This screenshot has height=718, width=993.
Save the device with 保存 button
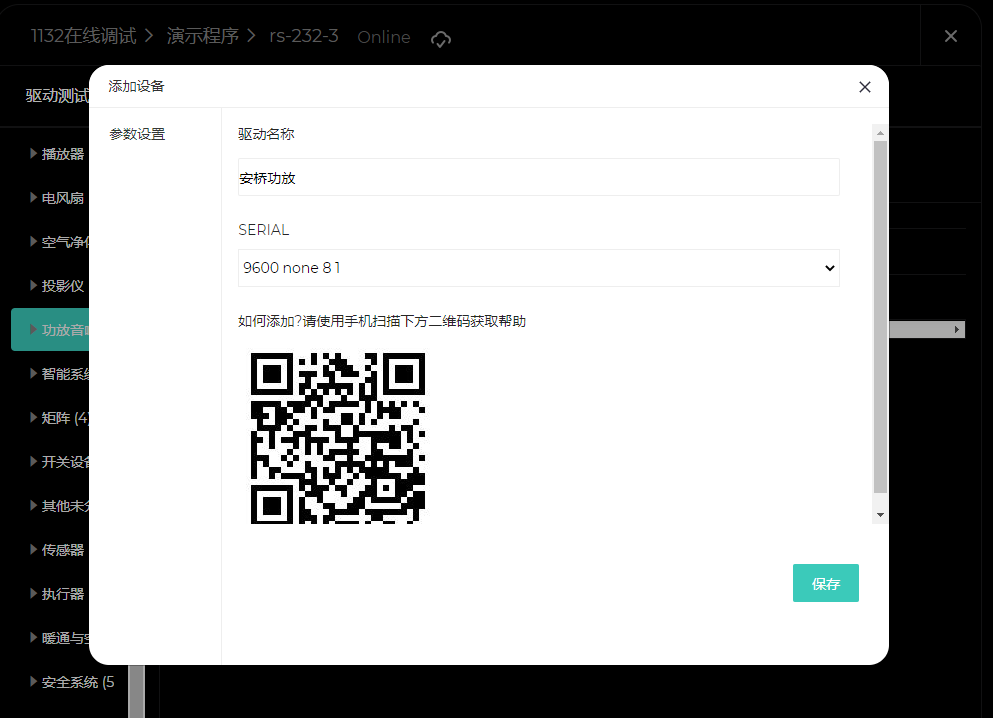(826, 583)
